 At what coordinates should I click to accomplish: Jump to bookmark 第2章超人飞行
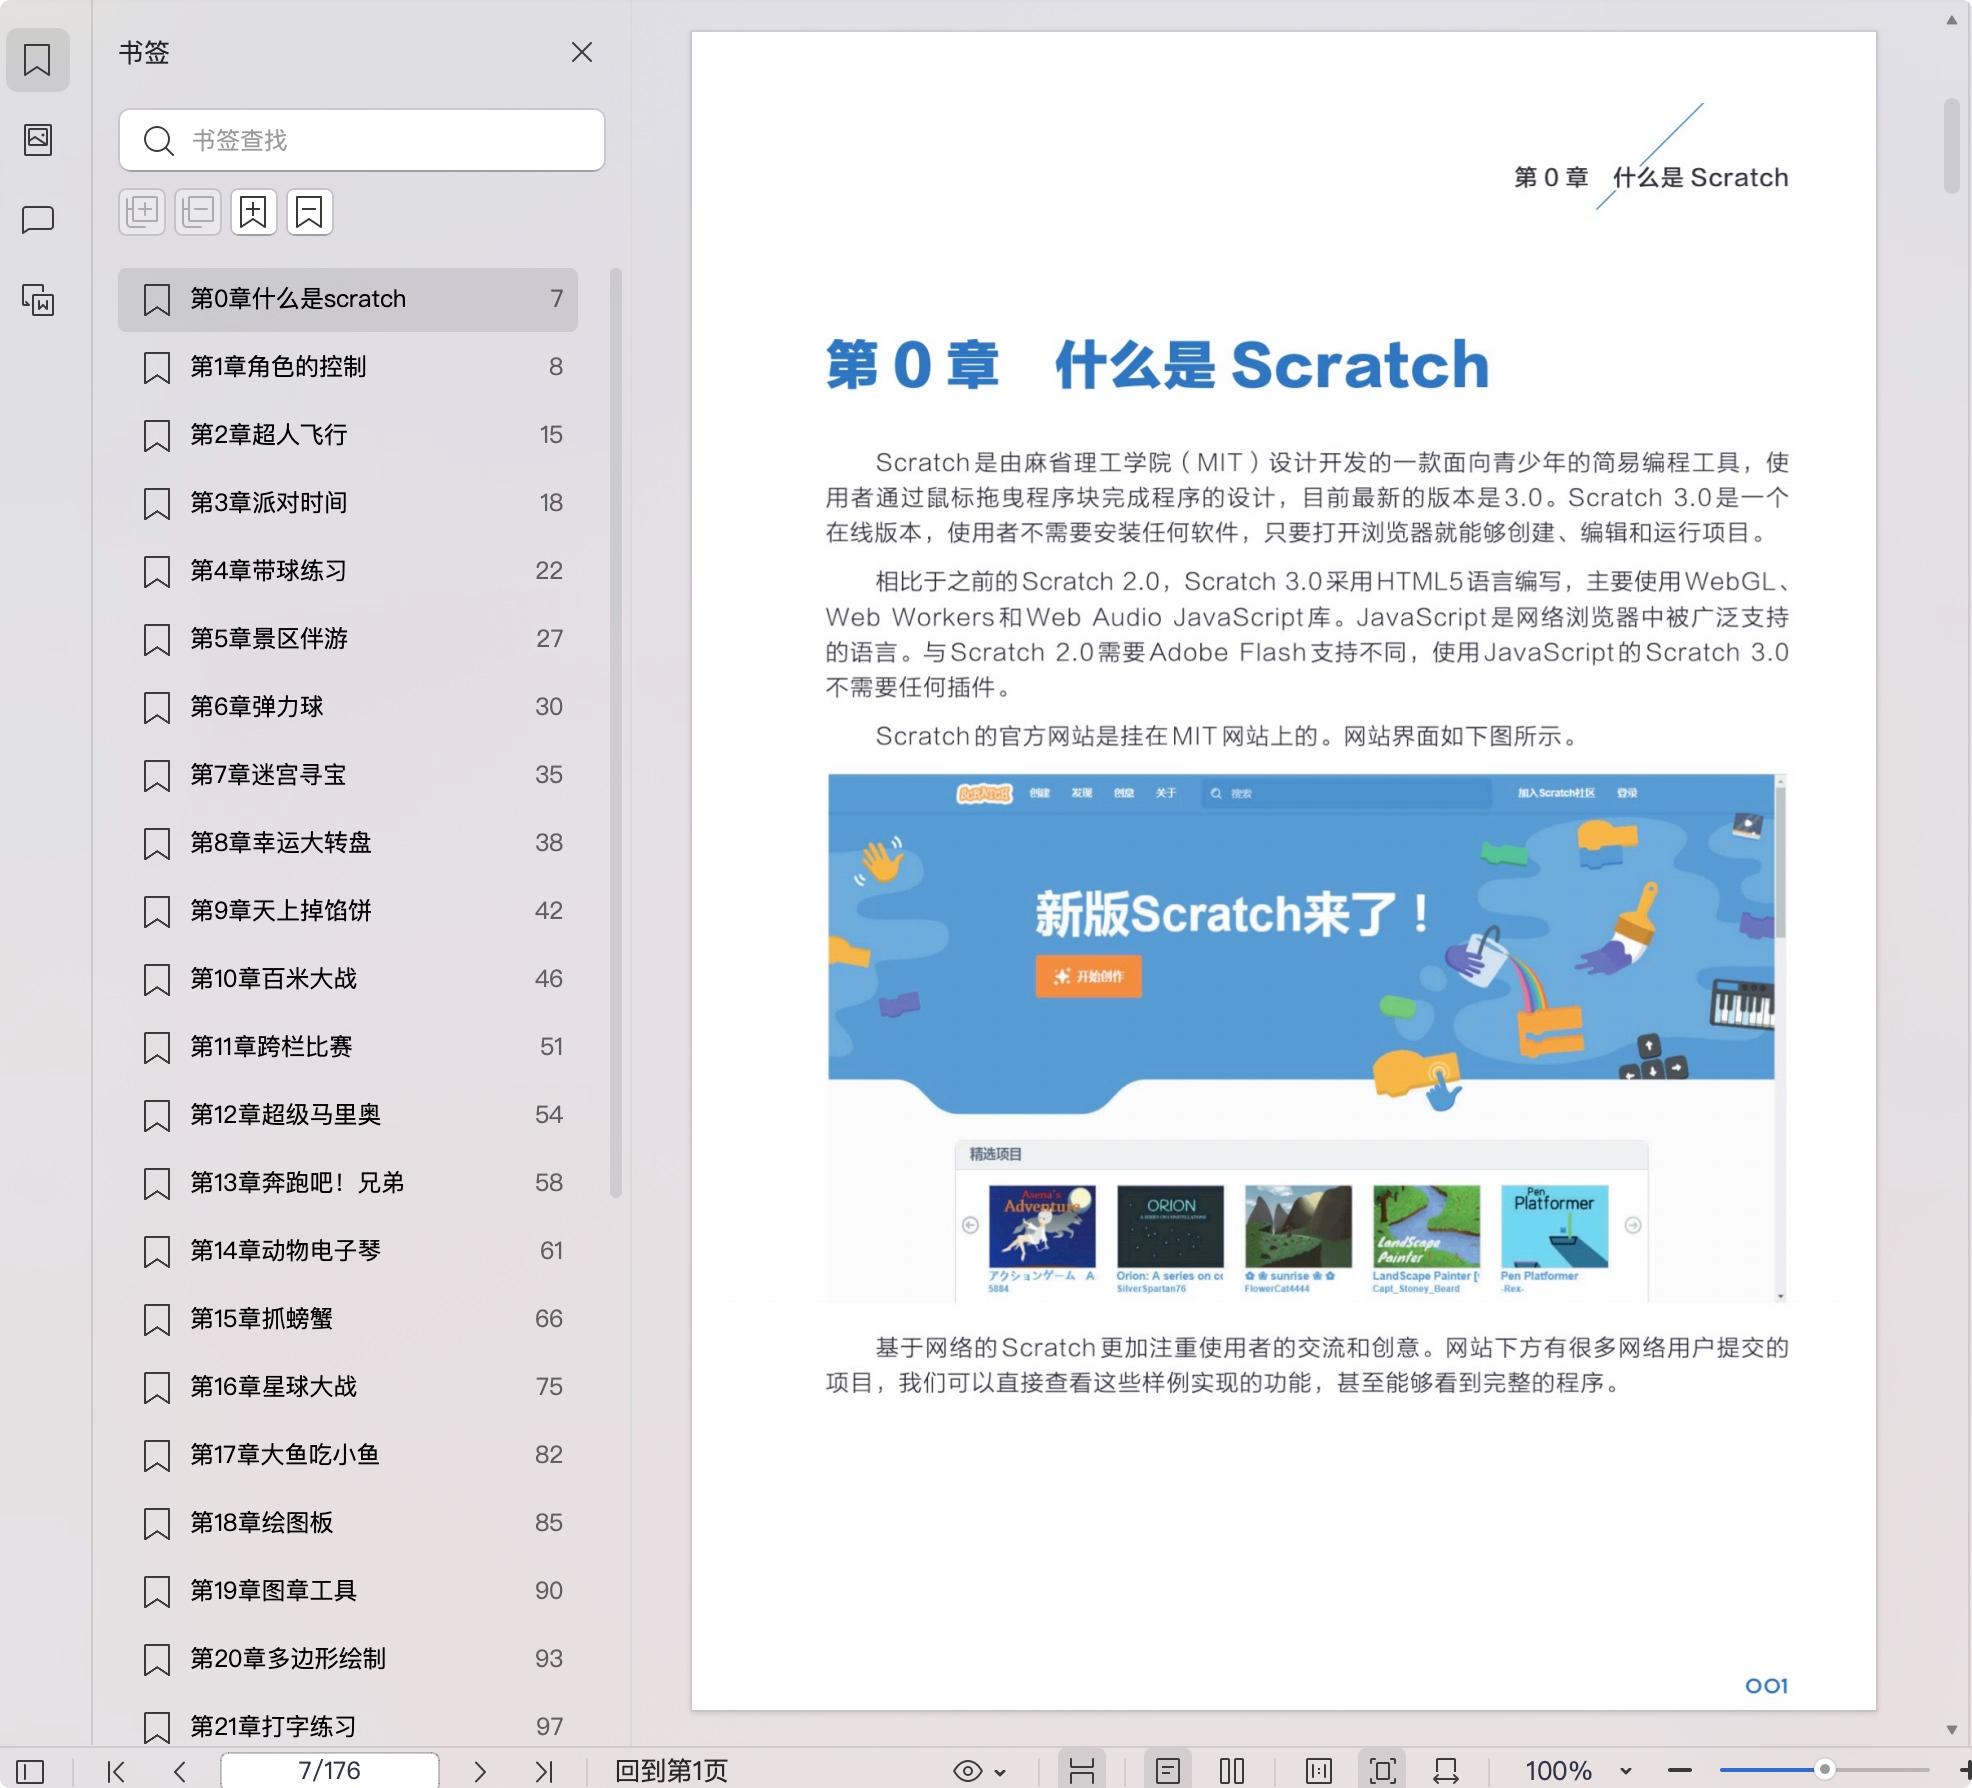click(348, 435)
